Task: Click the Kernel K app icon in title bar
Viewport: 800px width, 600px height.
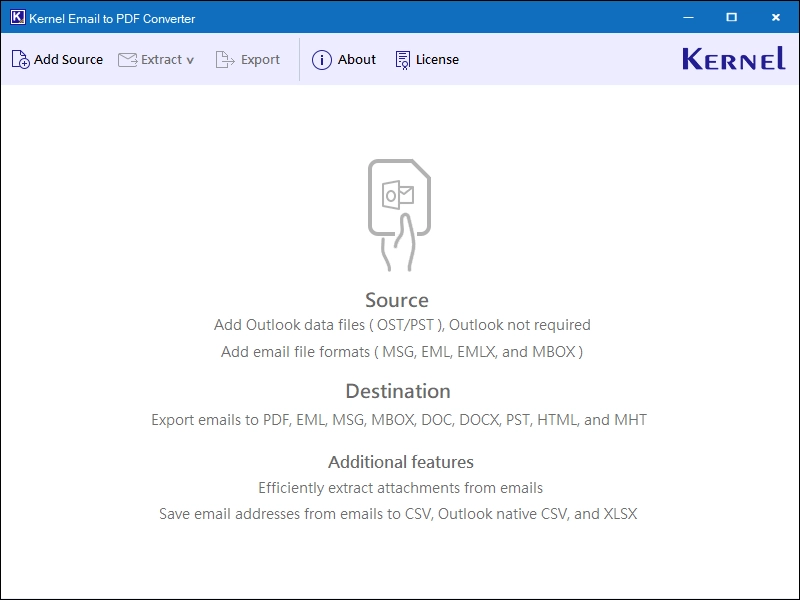Action: click(x=17, y=17)
